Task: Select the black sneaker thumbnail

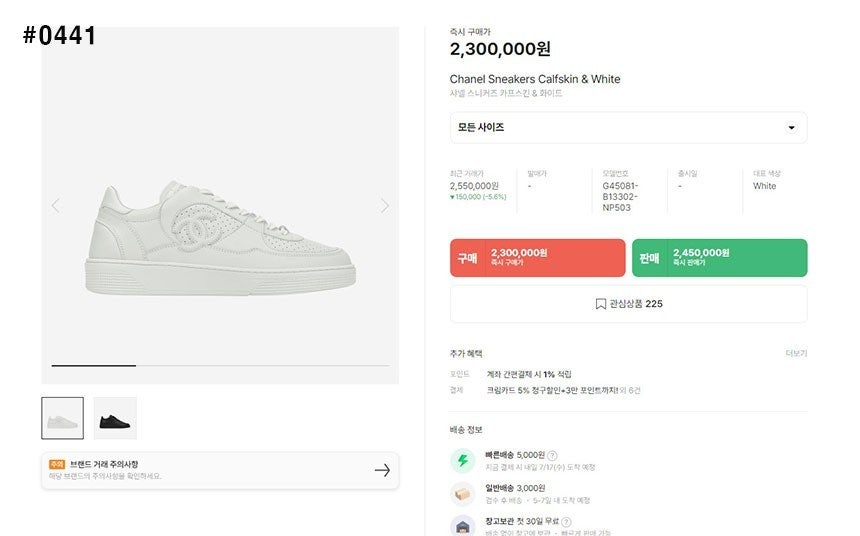Action: pyautogui.click(x=115, y=418)
